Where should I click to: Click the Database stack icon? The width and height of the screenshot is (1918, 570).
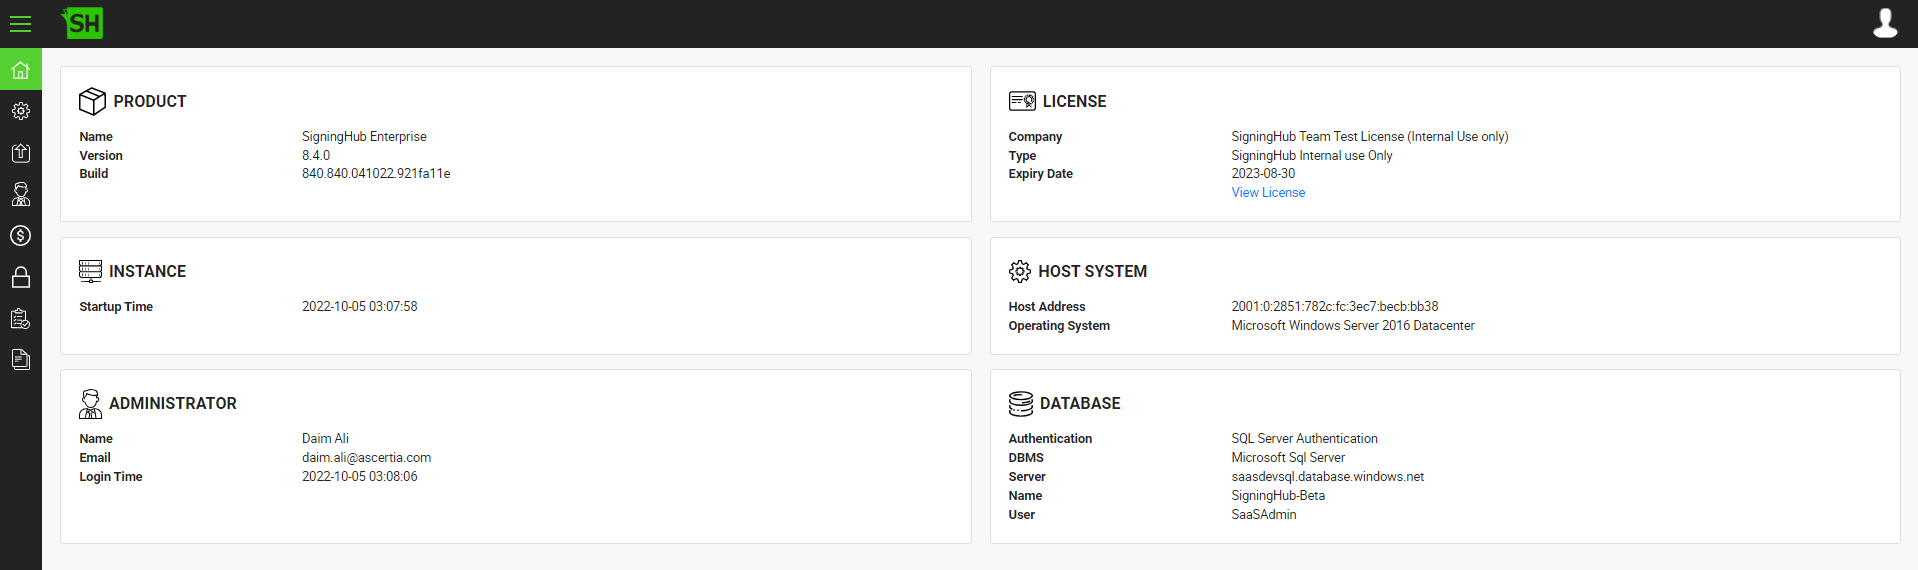(x=1021, y=403)
